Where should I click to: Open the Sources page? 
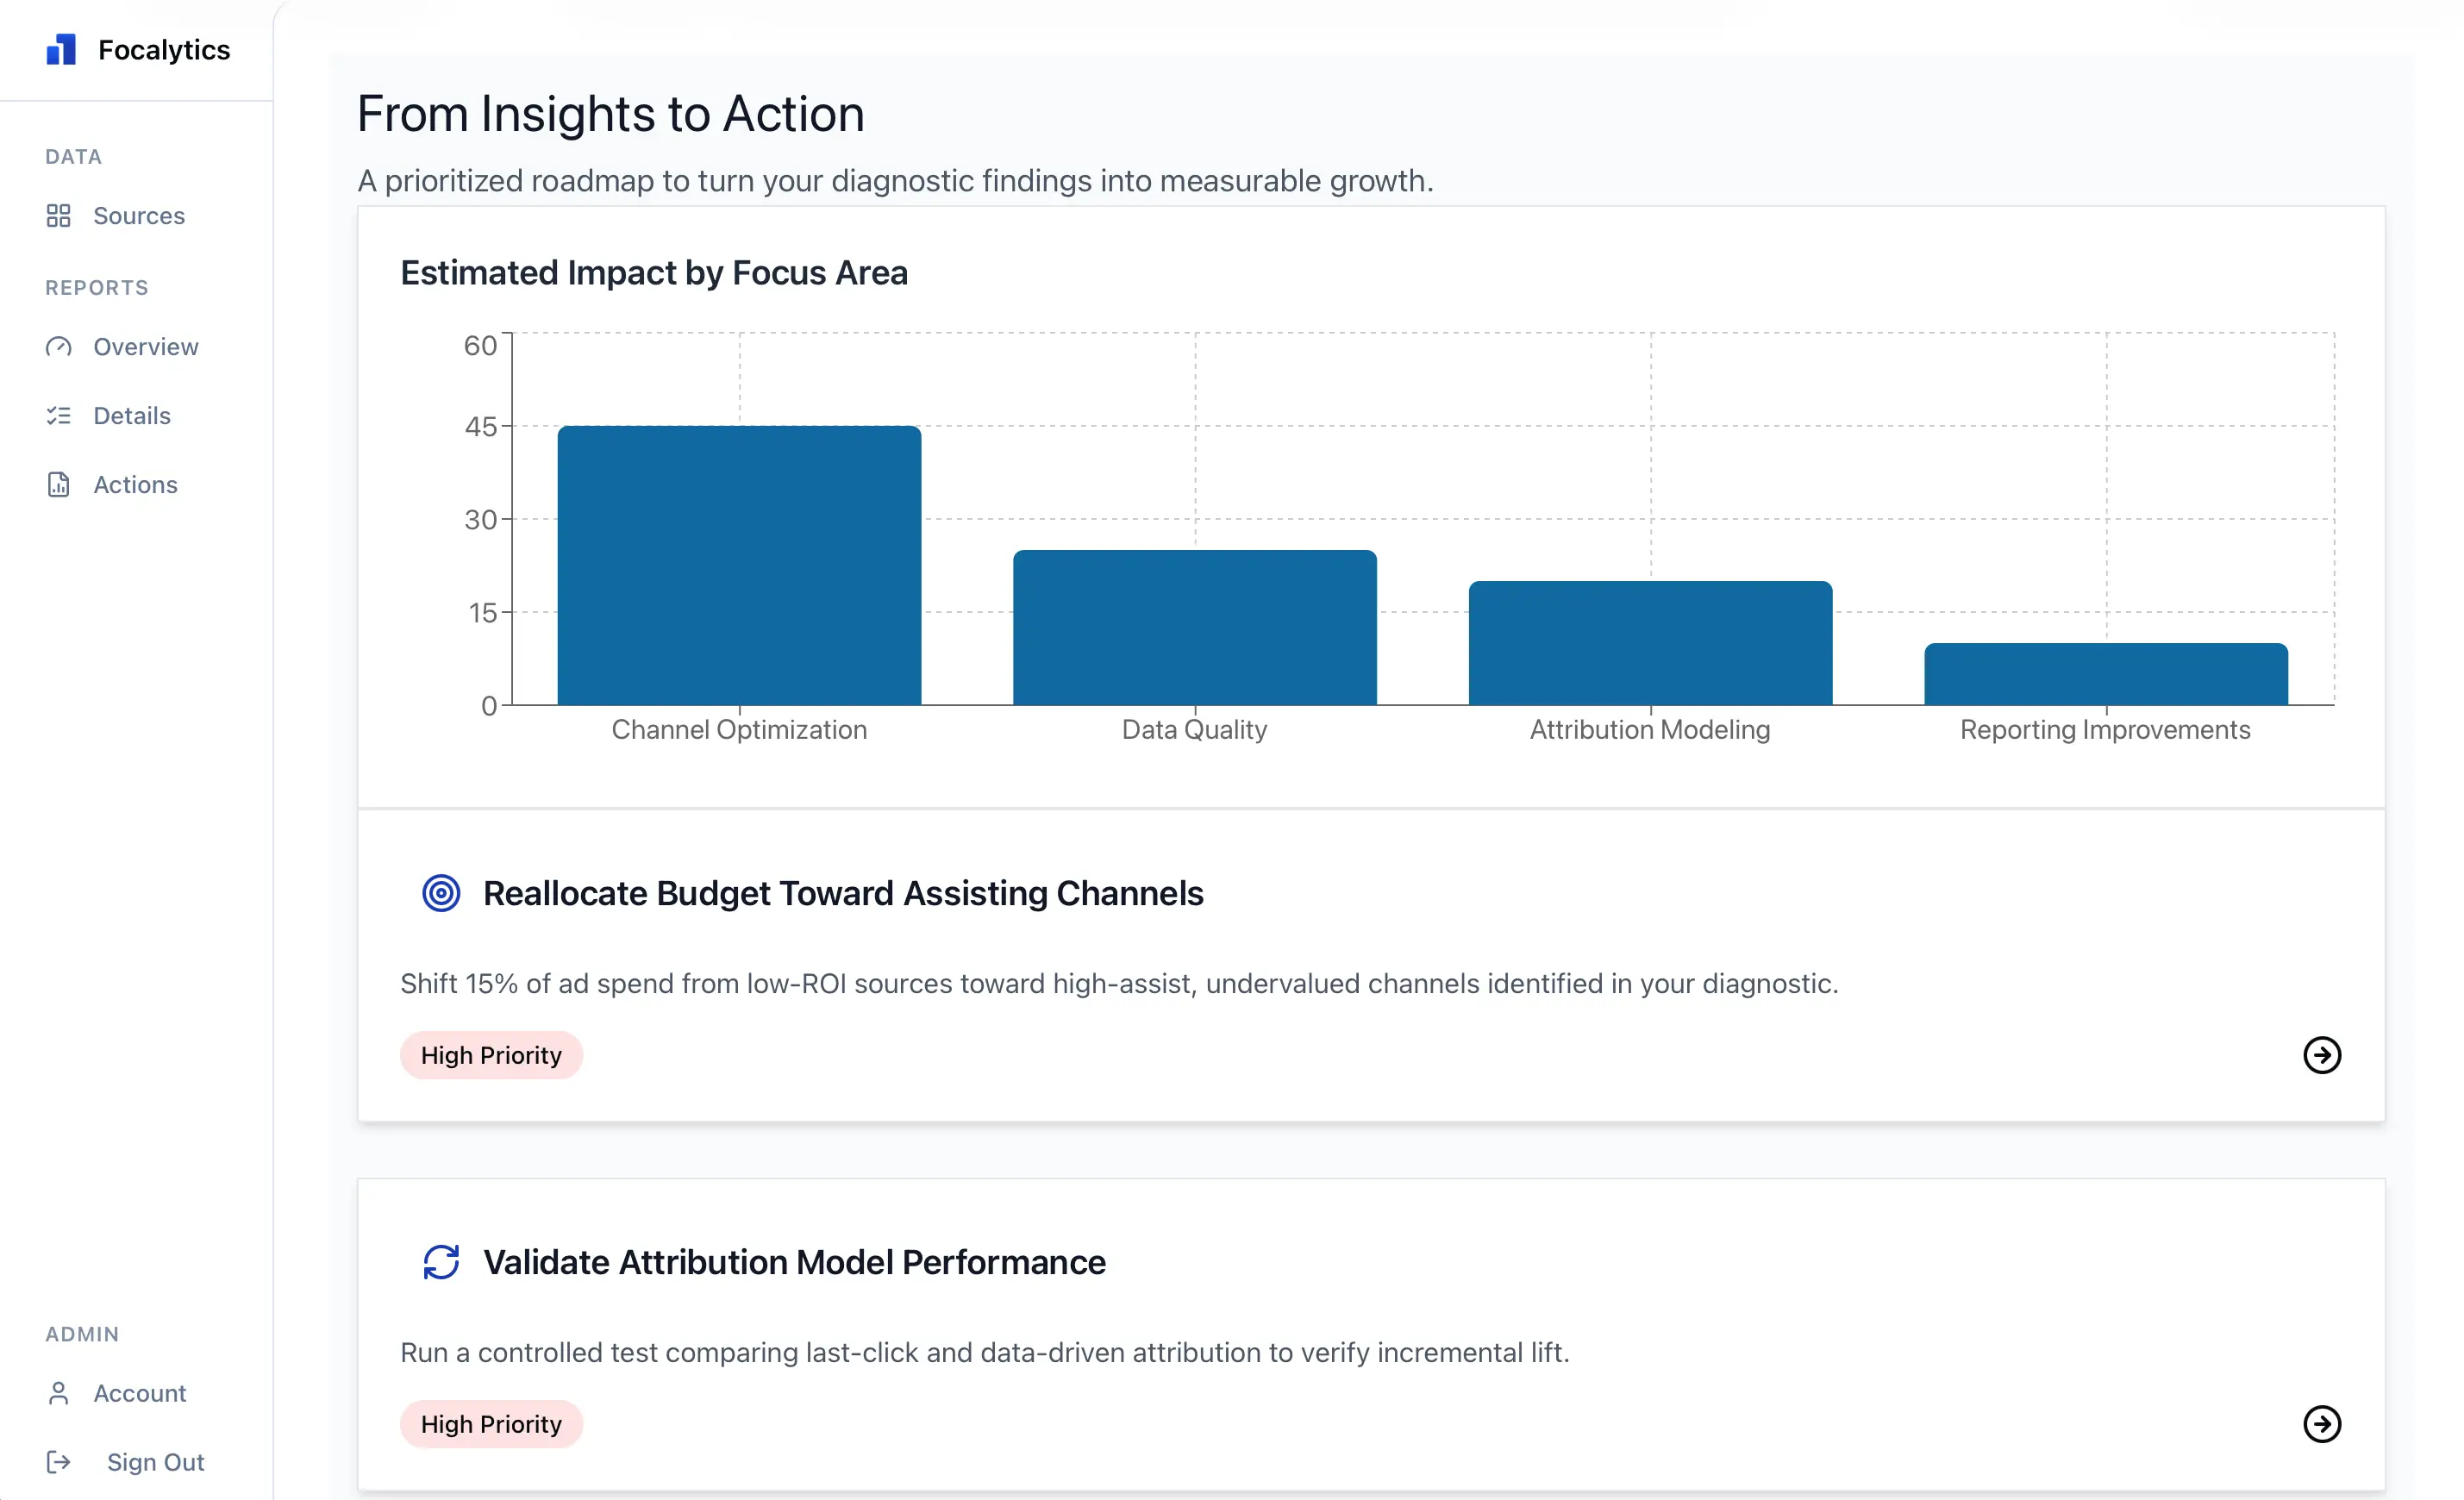coord(139,215)
